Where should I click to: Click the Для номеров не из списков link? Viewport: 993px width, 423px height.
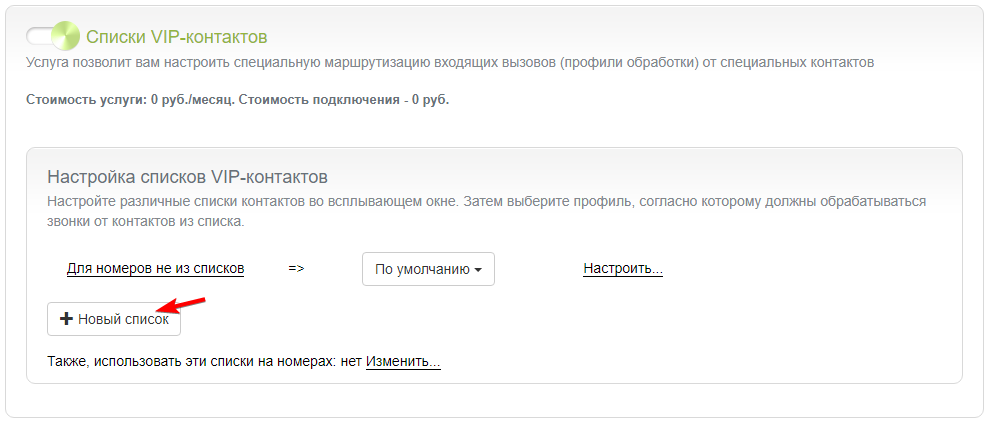(155, 268)
